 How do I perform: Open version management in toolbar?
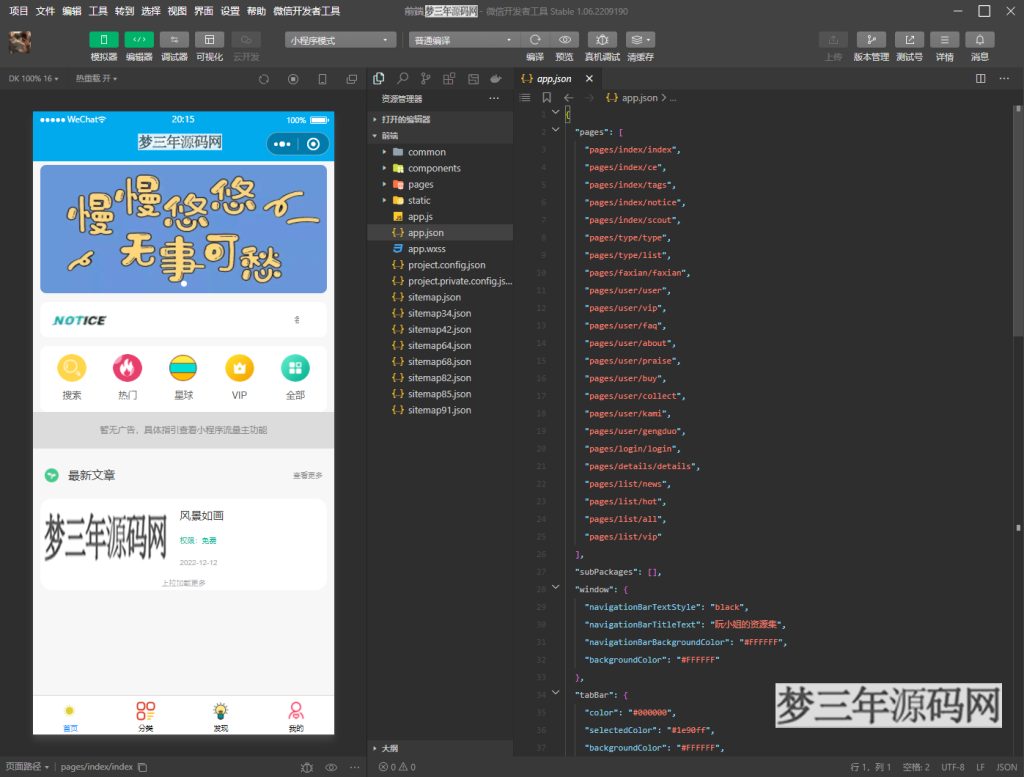pyautogui.click(x=870, y=40)
